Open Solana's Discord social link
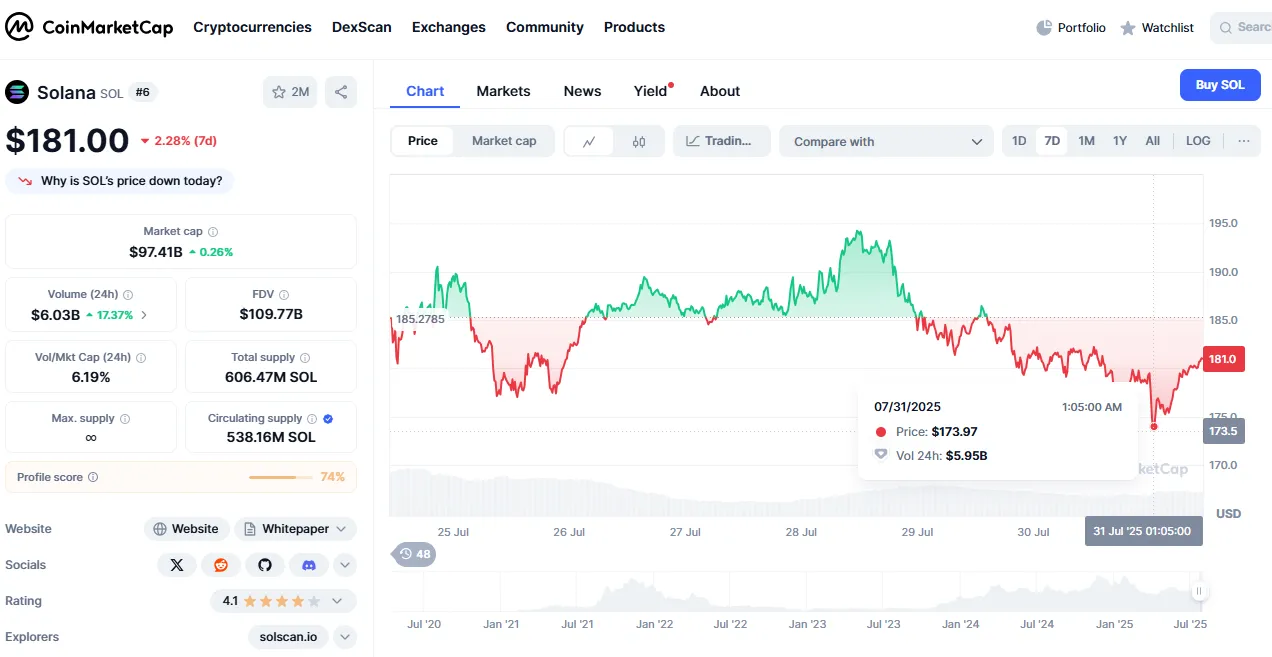The image size is (1272, 657). click(x=309, y=565)
